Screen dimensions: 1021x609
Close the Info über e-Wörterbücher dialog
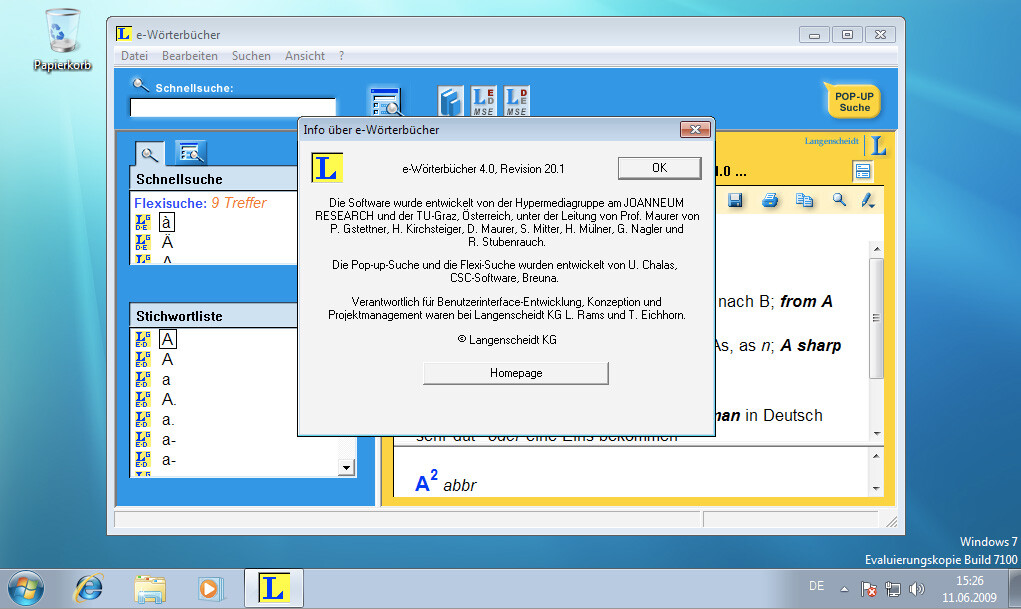click(x=695, y=130)
